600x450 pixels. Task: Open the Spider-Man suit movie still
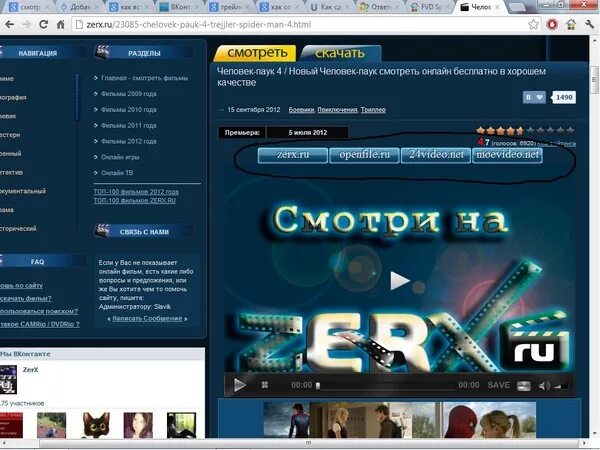pyautogui.click(x=286, y=420)
